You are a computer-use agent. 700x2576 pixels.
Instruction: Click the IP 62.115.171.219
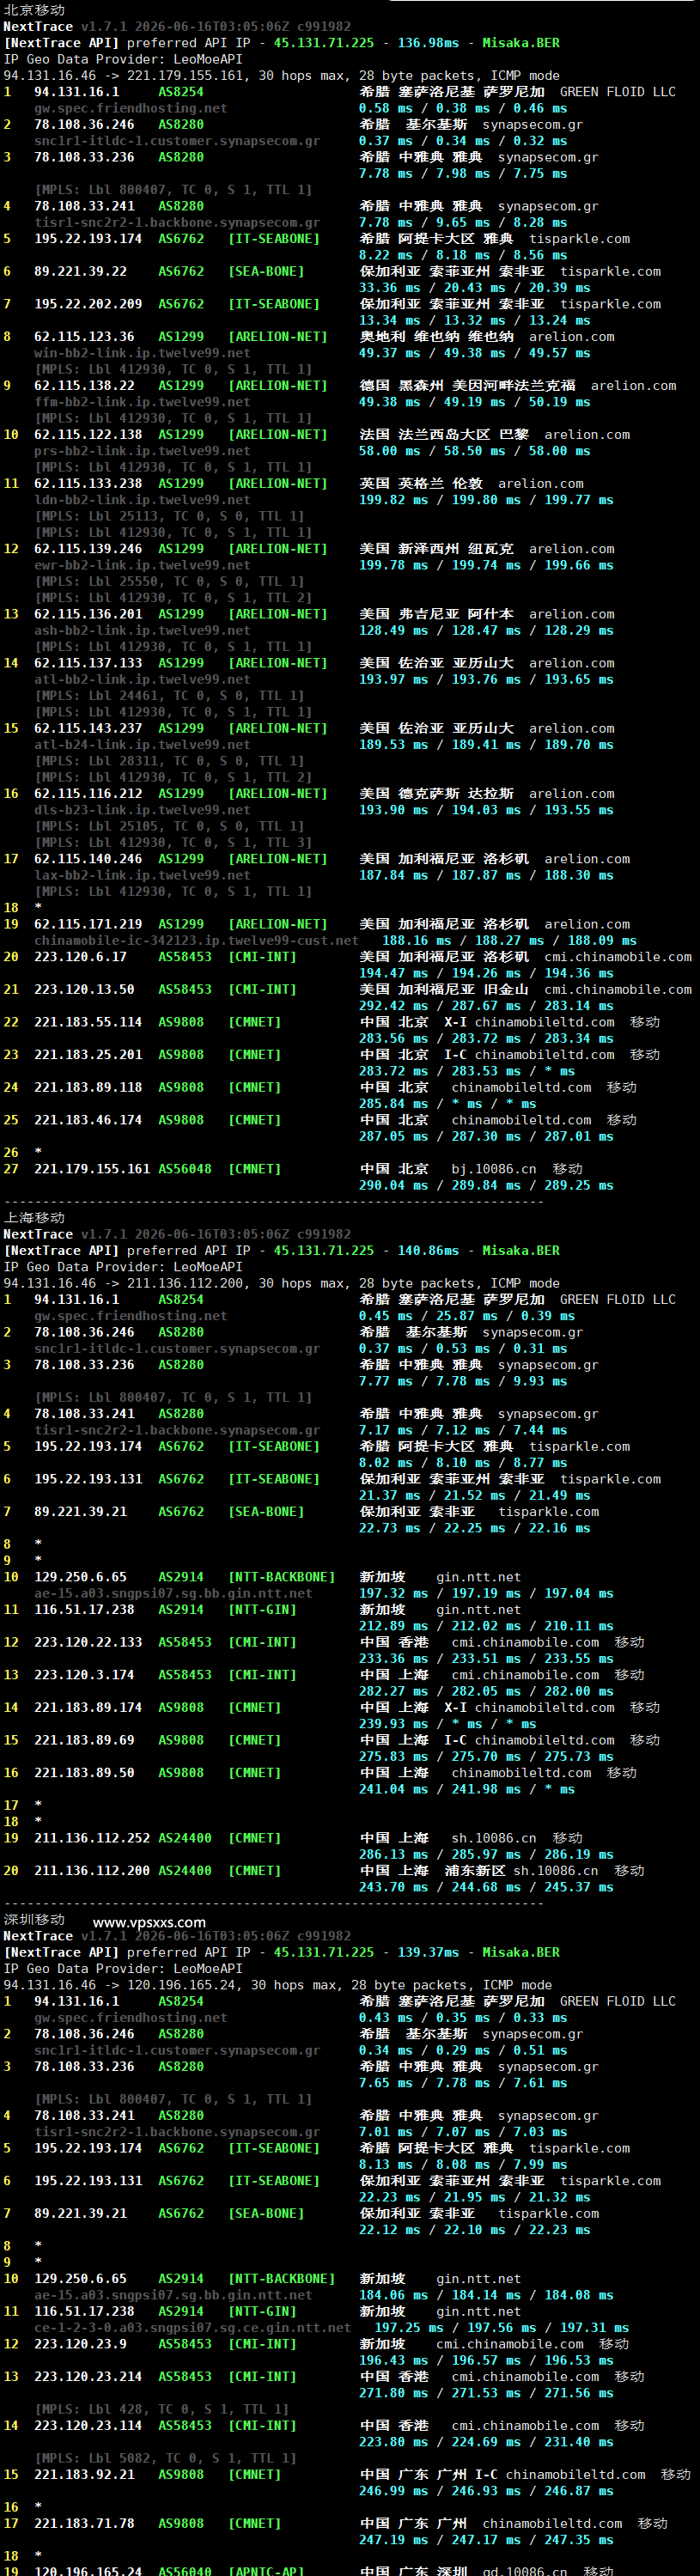point(88,925)
